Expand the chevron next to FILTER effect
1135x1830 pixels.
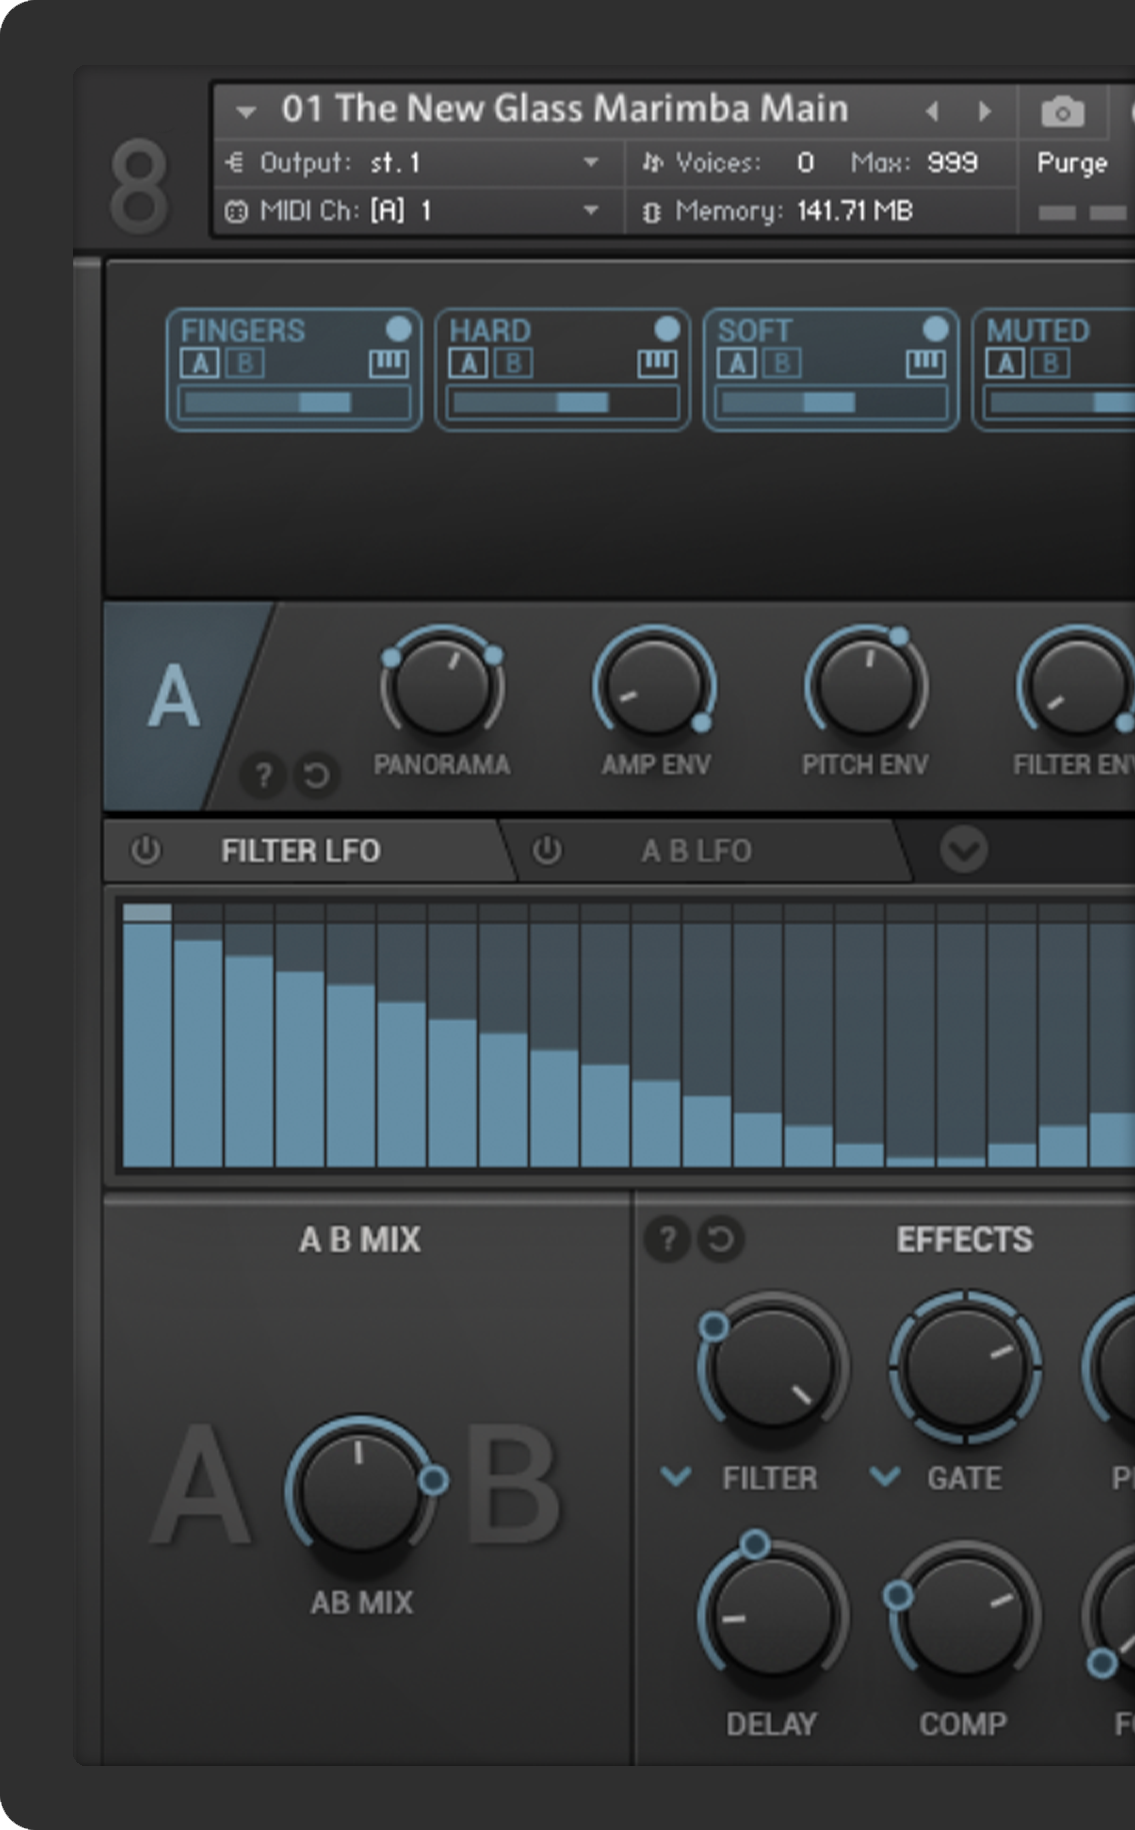click(676, 1476)
